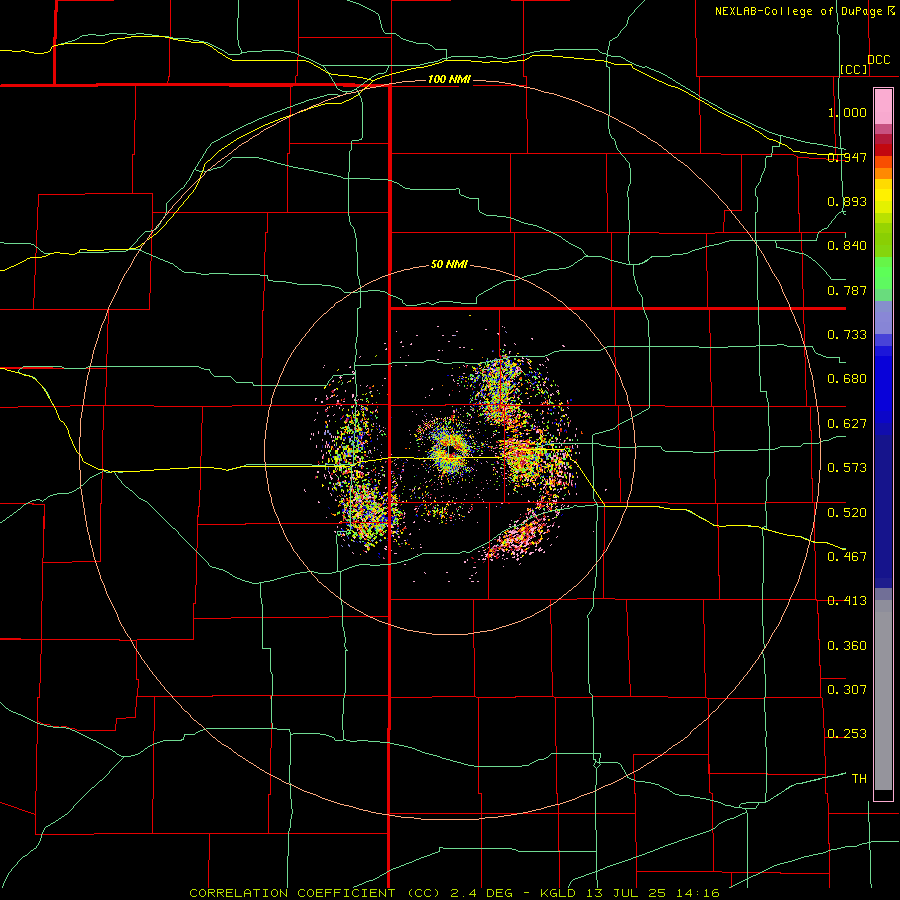Click the "100 NMI" range ring label
This screenshot has height=900, width=900.
tap(449, 79)
